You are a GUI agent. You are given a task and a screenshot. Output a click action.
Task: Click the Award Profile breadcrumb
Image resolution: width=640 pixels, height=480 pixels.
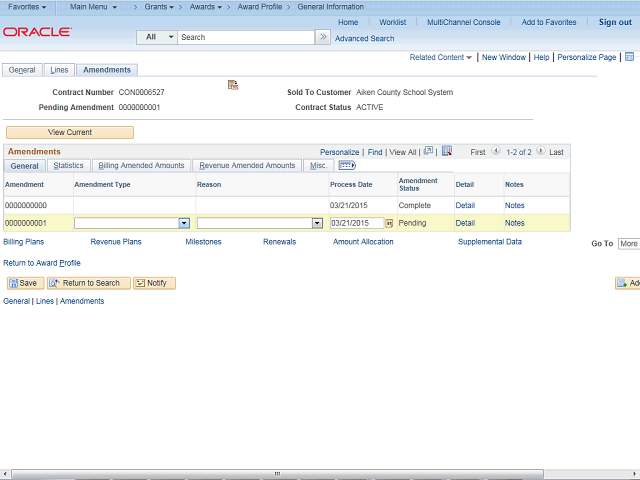pos(260,7)
